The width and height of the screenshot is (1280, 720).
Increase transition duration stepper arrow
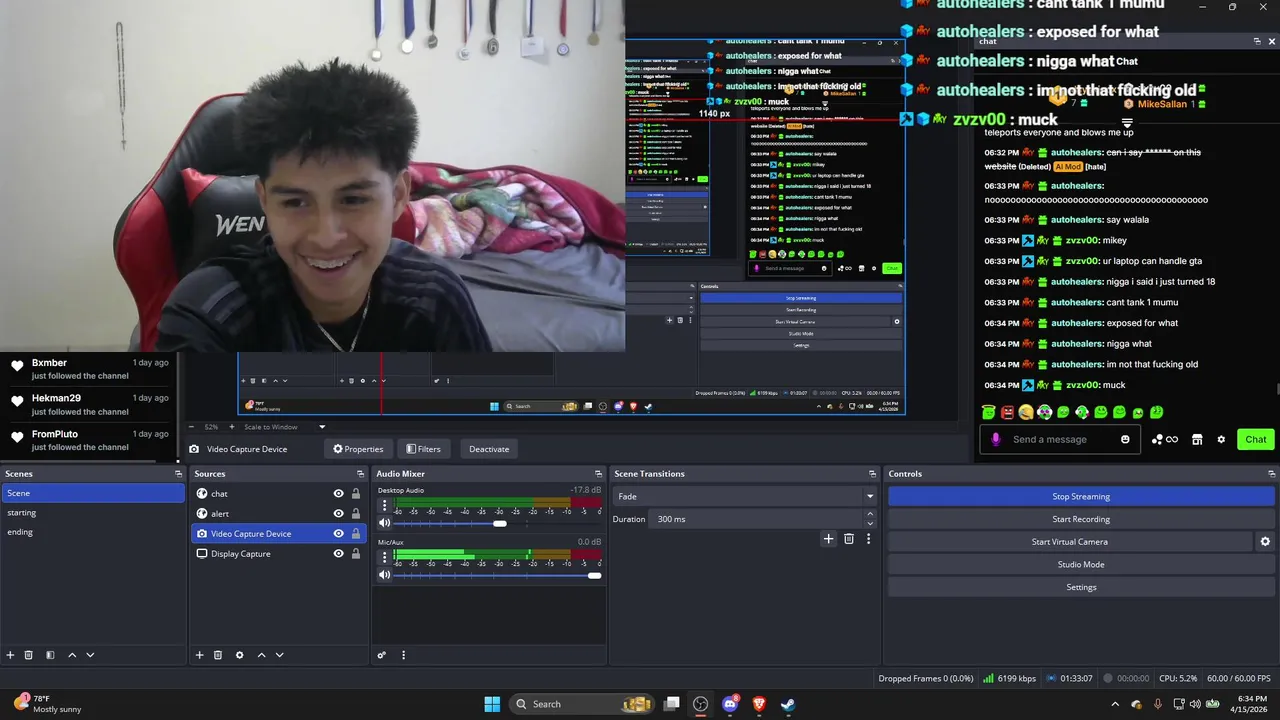[869, 514]
